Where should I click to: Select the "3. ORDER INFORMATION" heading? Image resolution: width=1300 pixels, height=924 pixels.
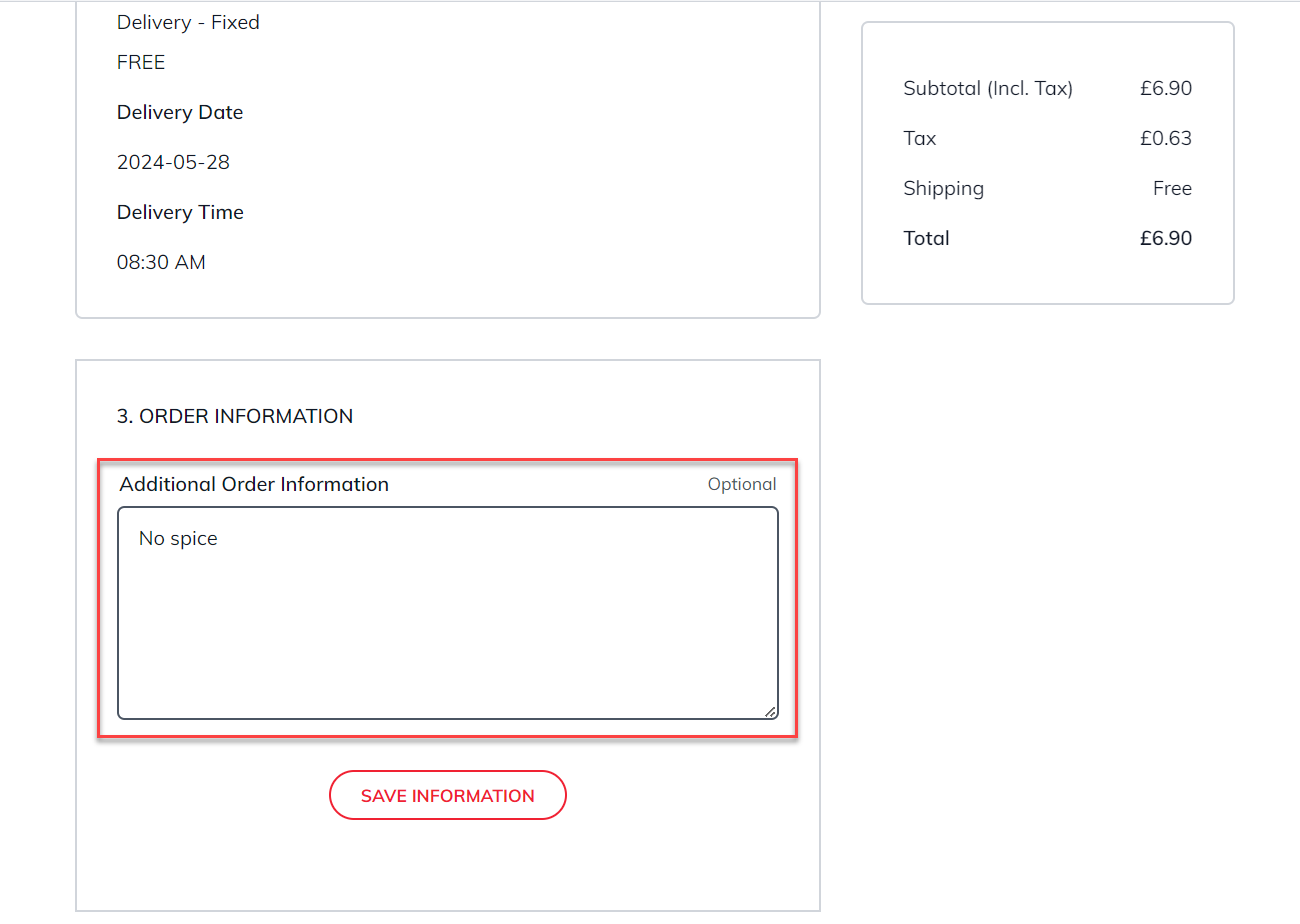[235, 416]
